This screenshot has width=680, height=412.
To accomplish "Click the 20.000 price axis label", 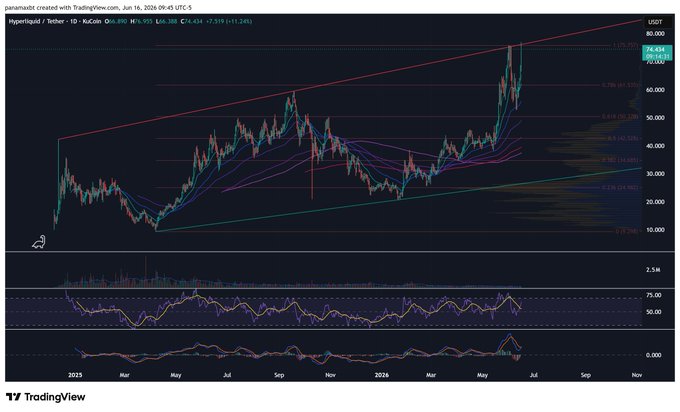I will pos(655,202).
